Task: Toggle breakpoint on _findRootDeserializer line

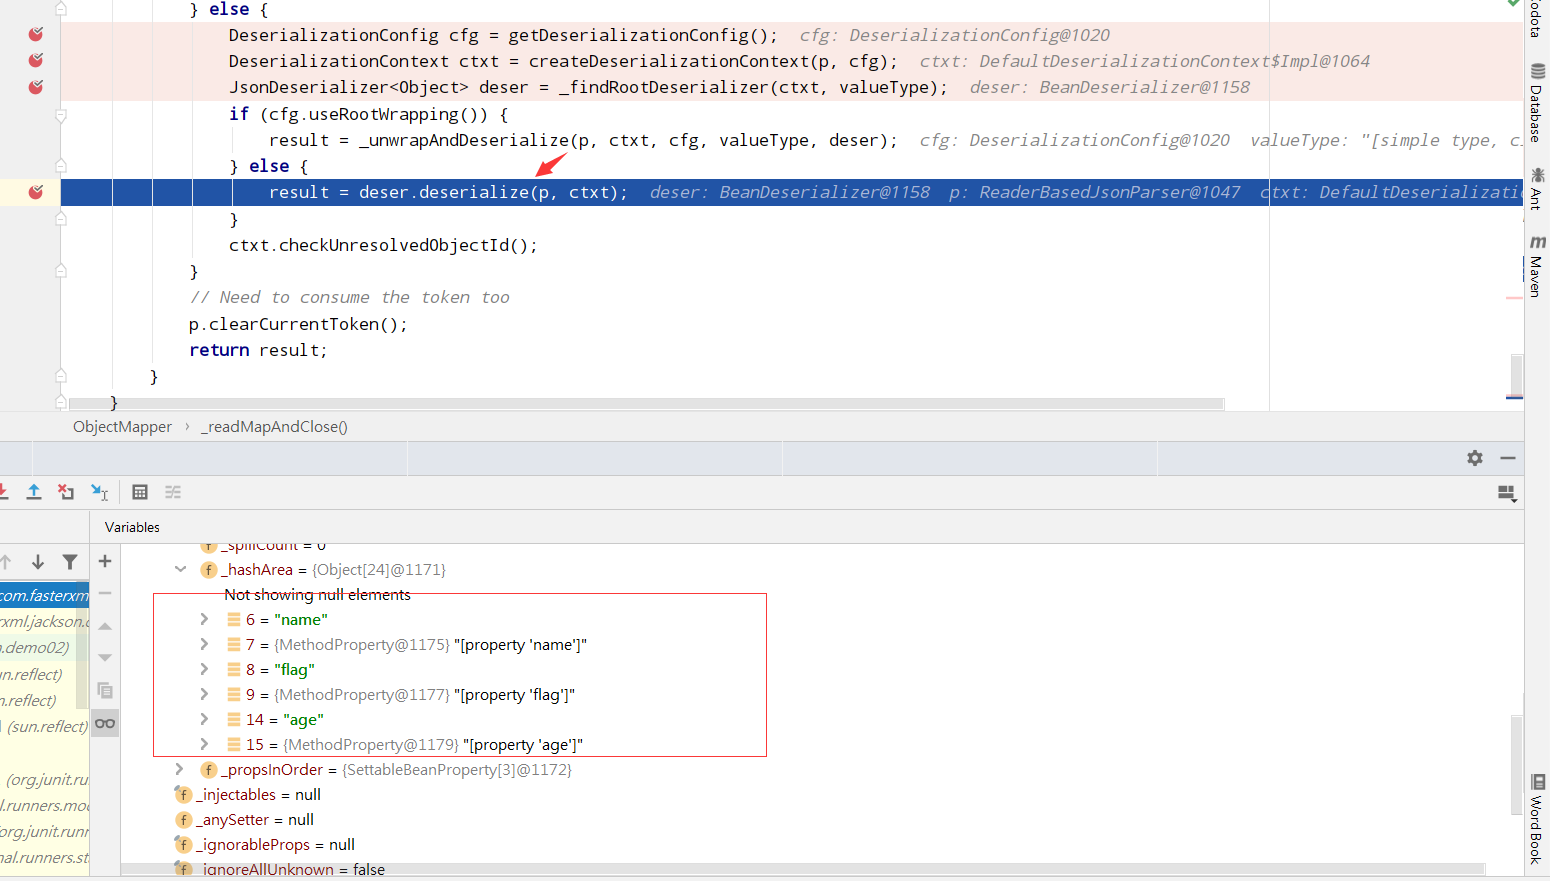Action: coord(36,87)
